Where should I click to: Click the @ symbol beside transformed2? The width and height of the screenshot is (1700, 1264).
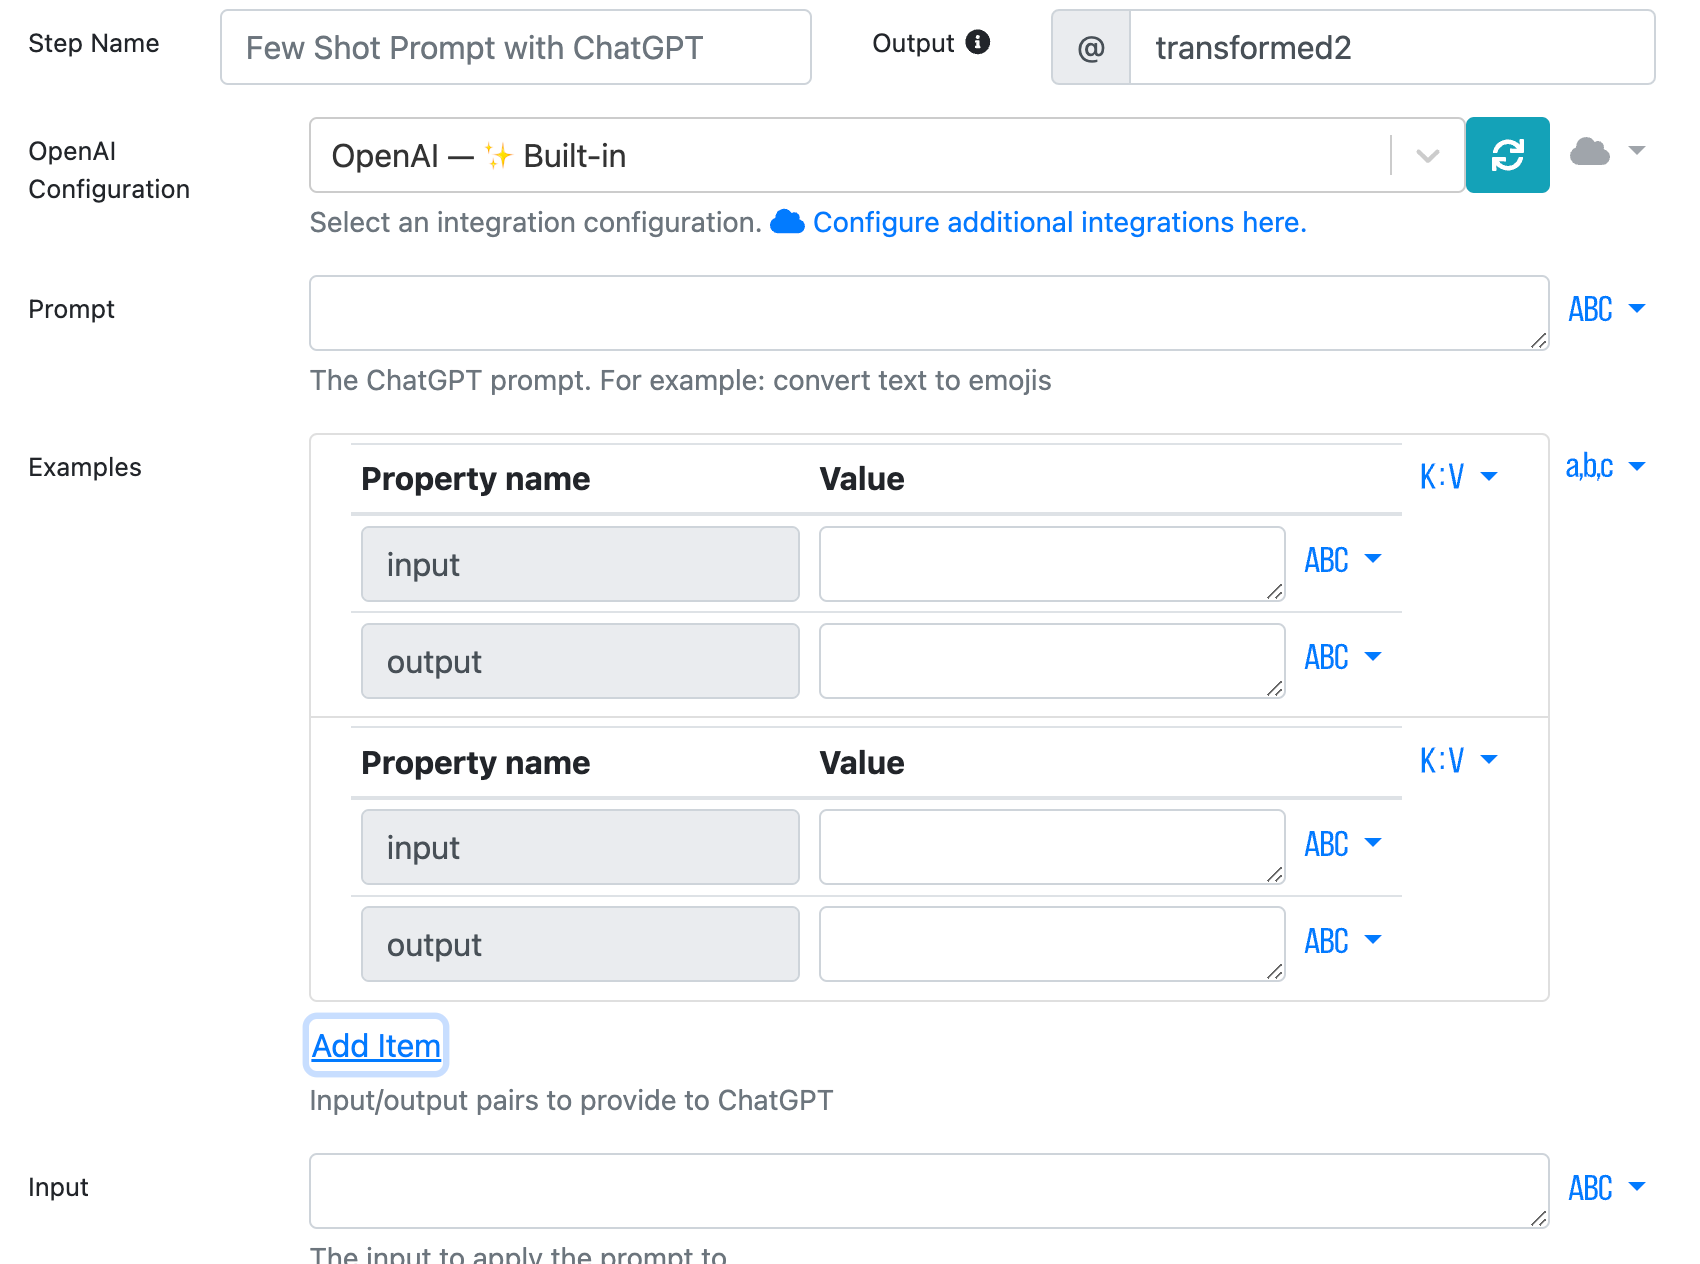click(1091, 48)
